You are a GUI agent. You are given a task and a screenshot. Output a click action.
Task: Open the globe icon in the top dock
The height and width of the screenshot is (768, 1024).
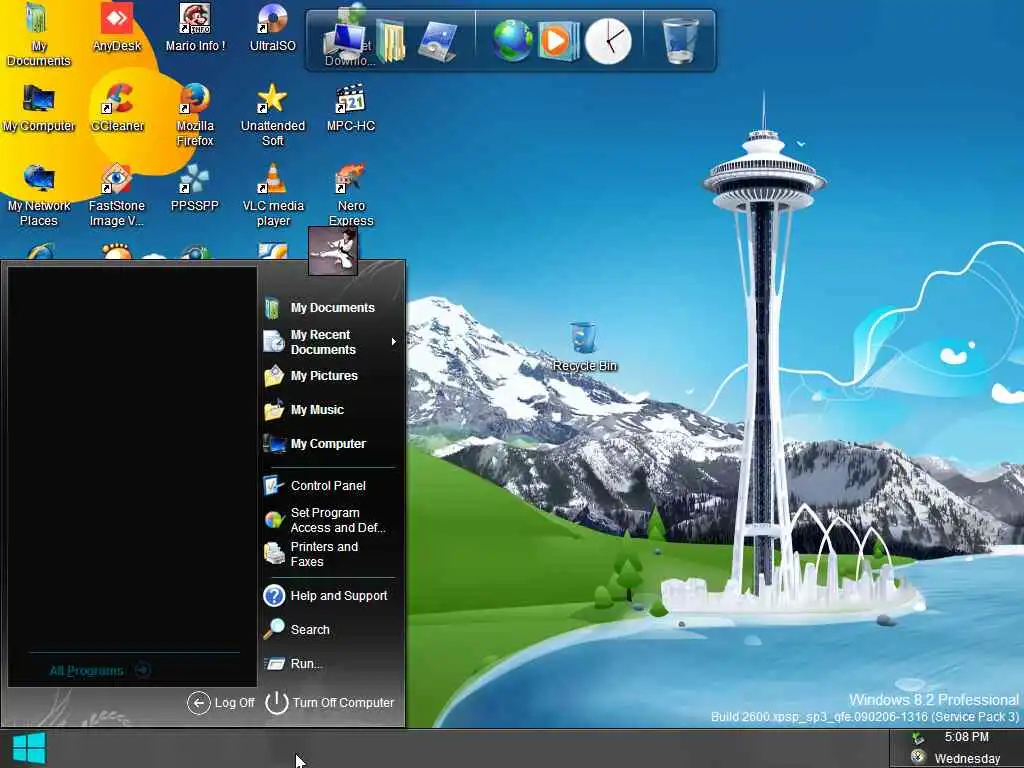512,40
